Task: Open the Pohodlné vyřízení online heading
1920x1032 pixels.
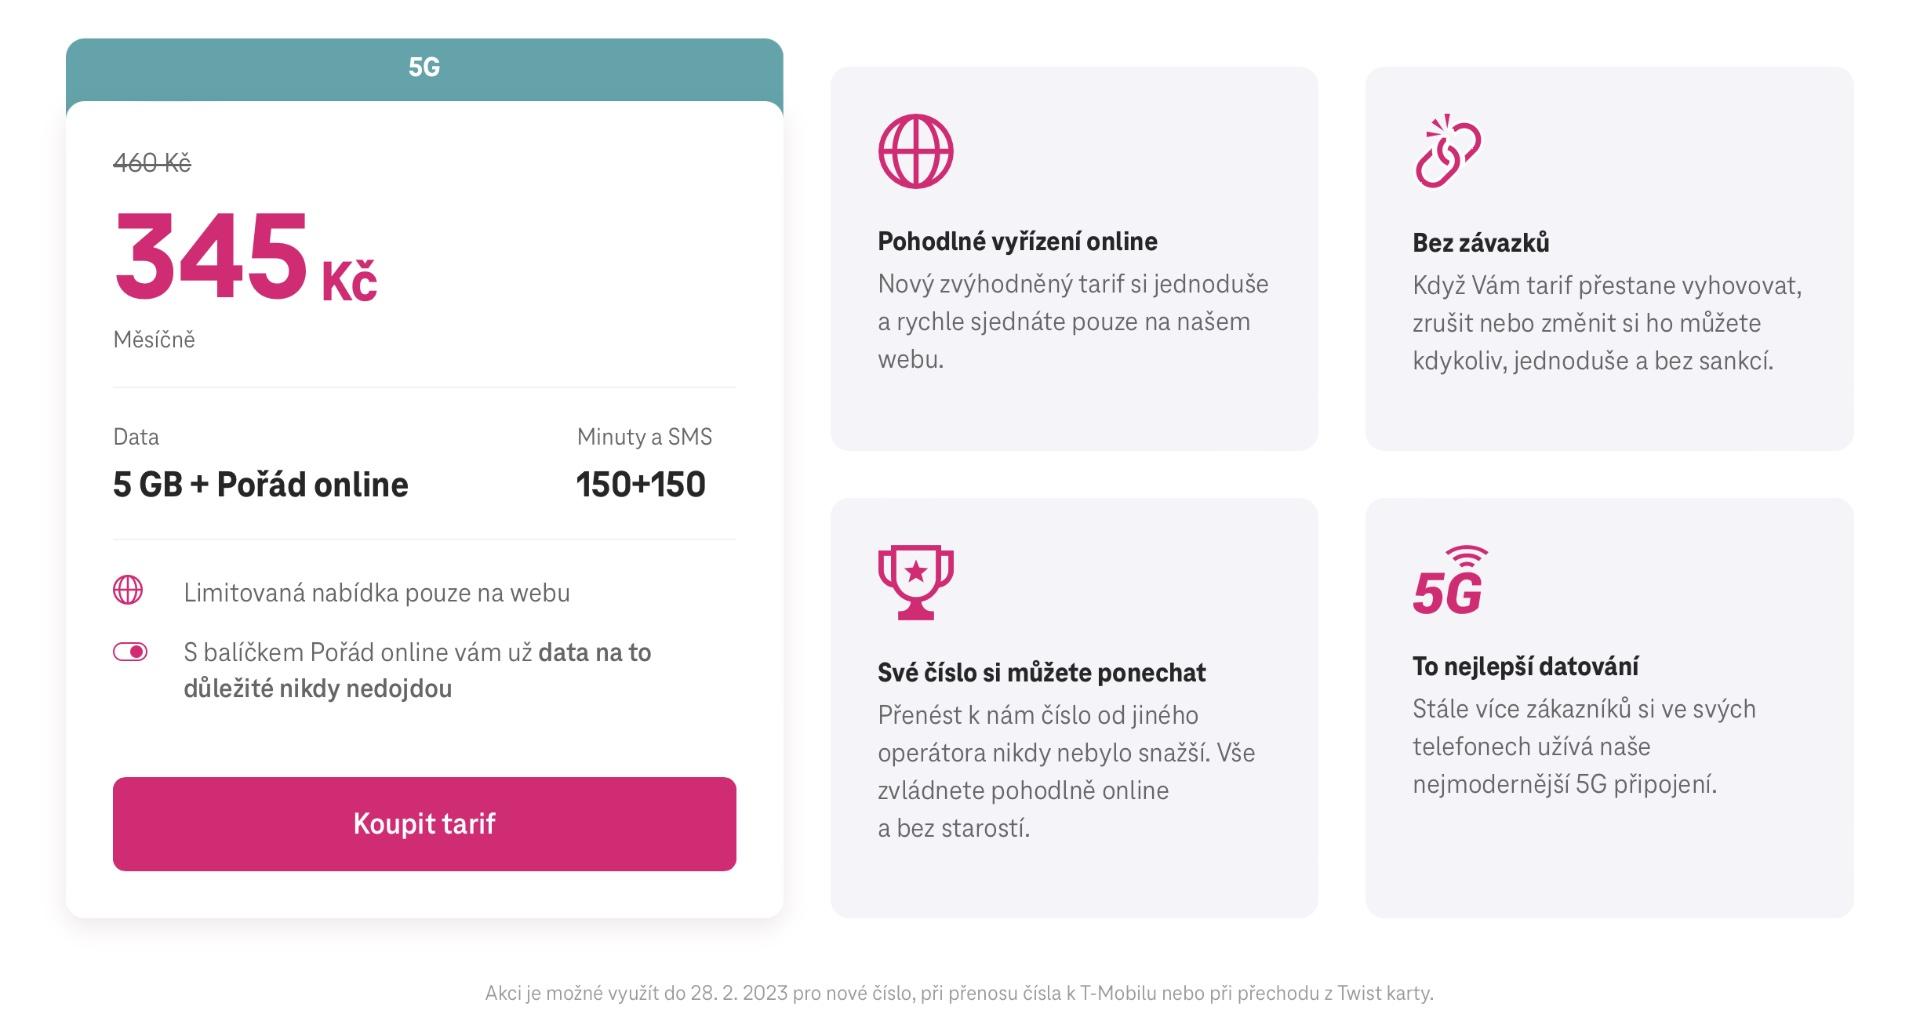Action: 1017,241
